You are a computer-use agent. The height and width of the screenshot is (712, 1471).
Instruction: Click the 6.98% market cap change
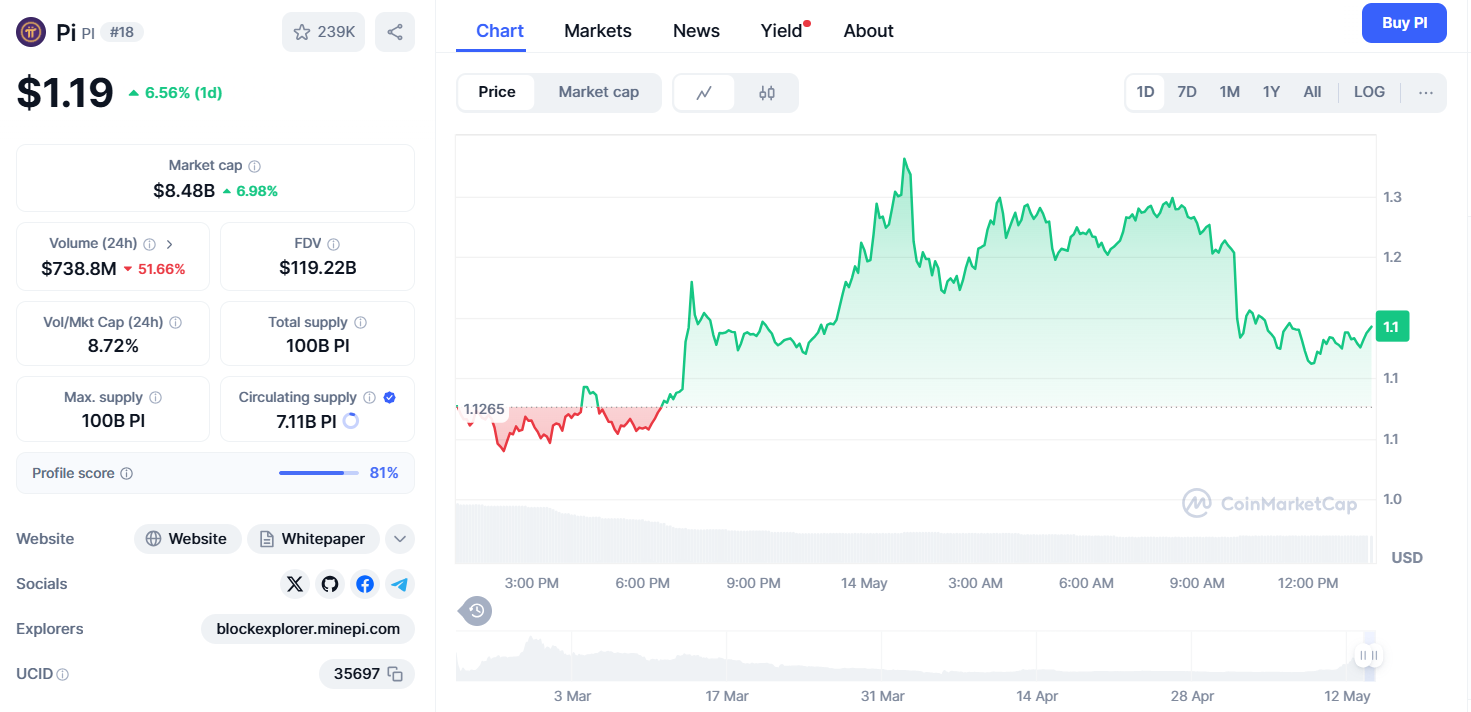click(x=250, y=191)
